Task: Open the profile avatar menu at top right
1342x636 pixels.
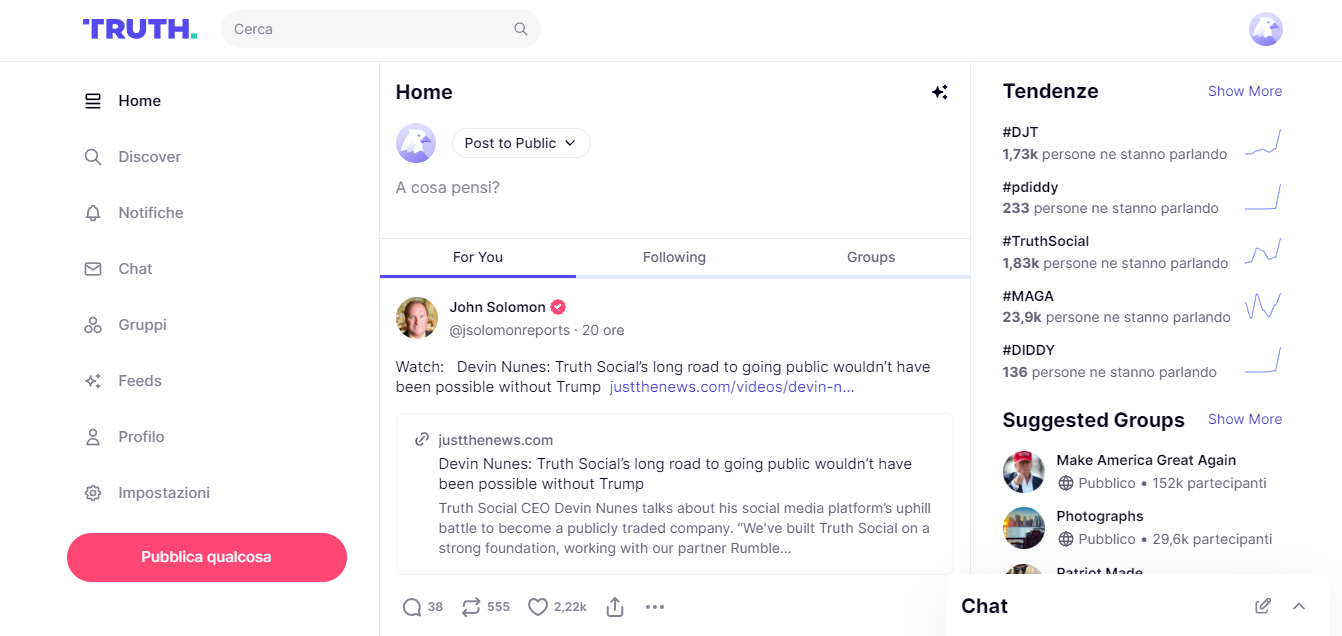Action: click(x=1266, y=29)
